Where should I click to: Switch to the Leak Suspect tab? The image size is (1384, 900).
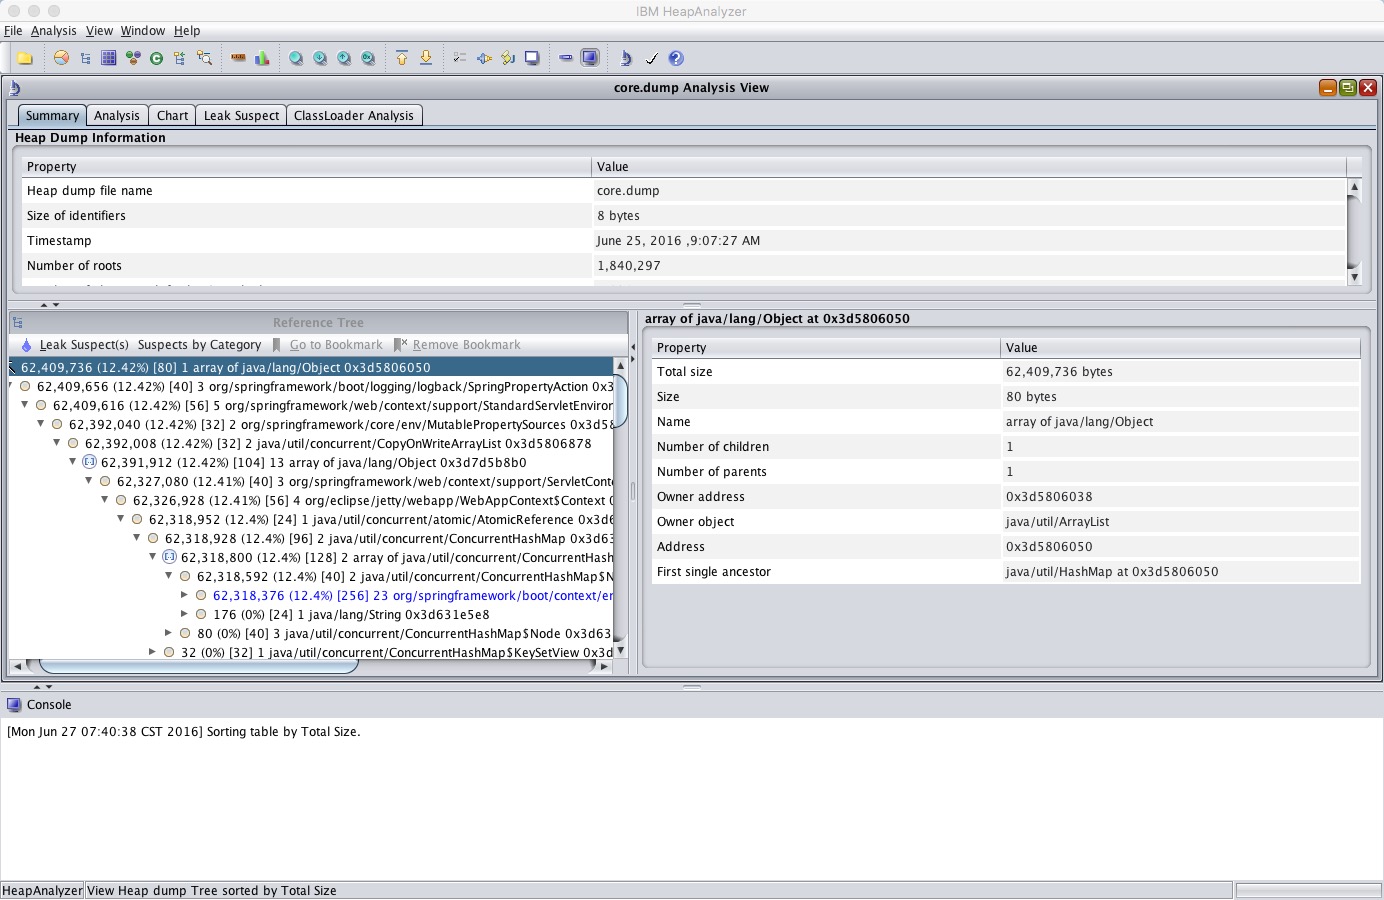241,115
